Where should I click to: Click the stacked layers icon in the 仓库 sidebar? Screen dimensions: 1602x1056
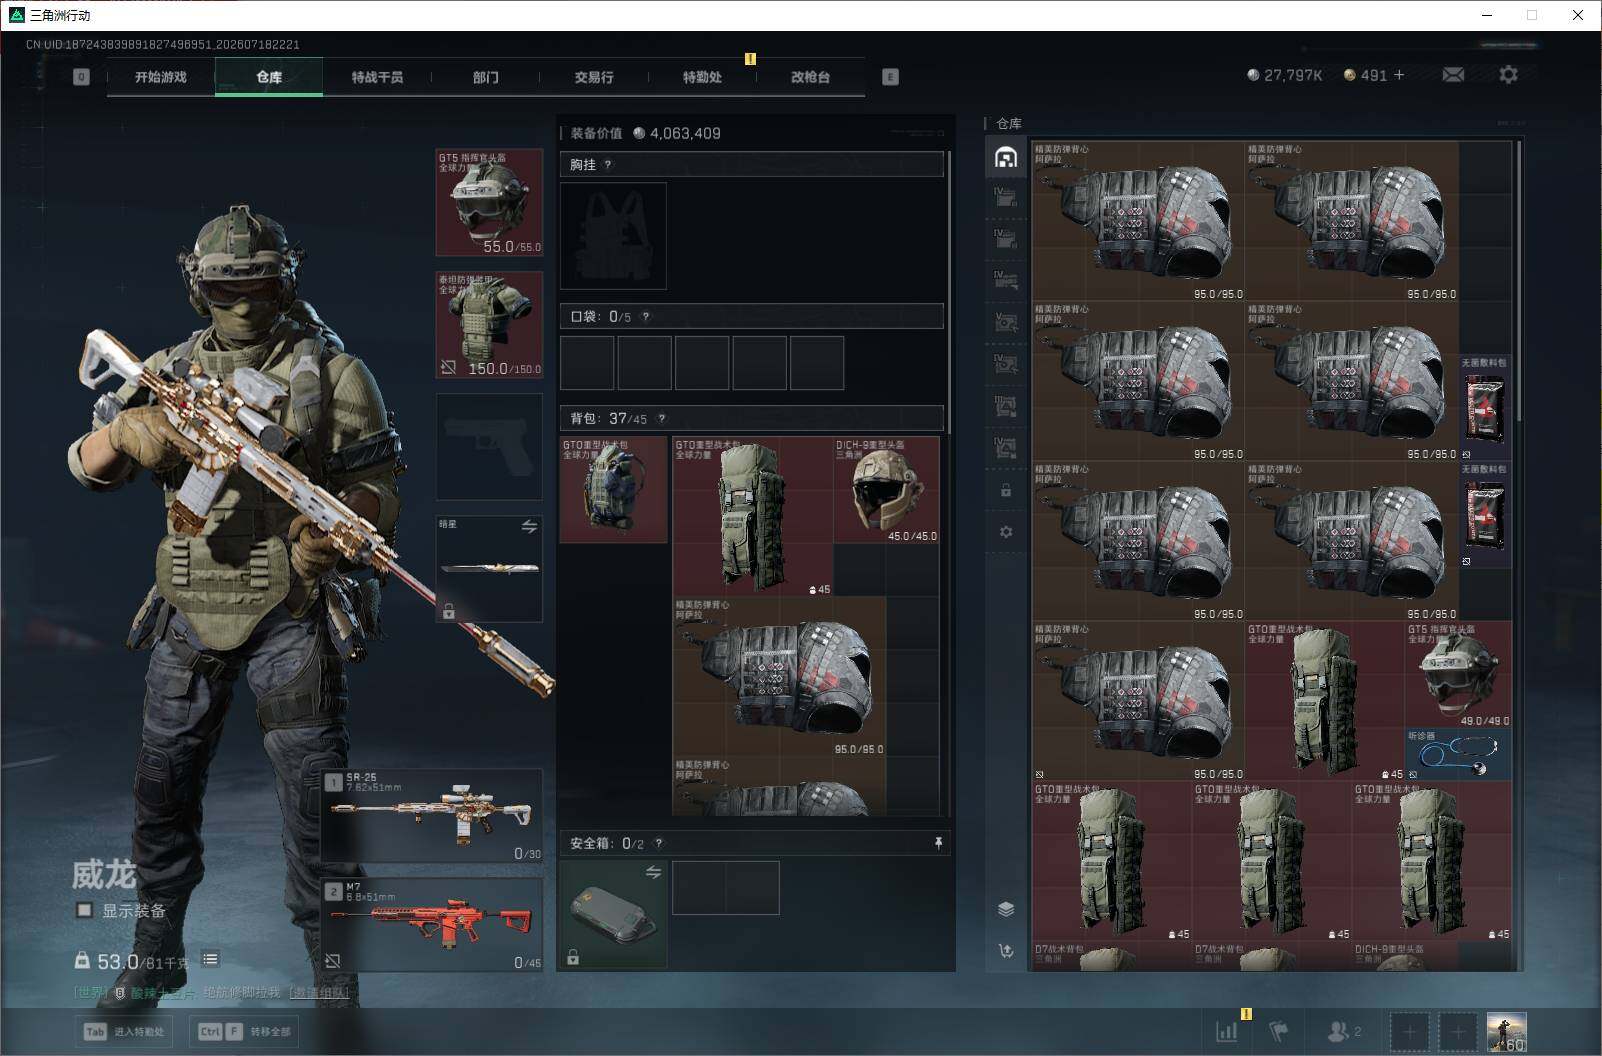pyautogui.click(x=1006, y=909)
